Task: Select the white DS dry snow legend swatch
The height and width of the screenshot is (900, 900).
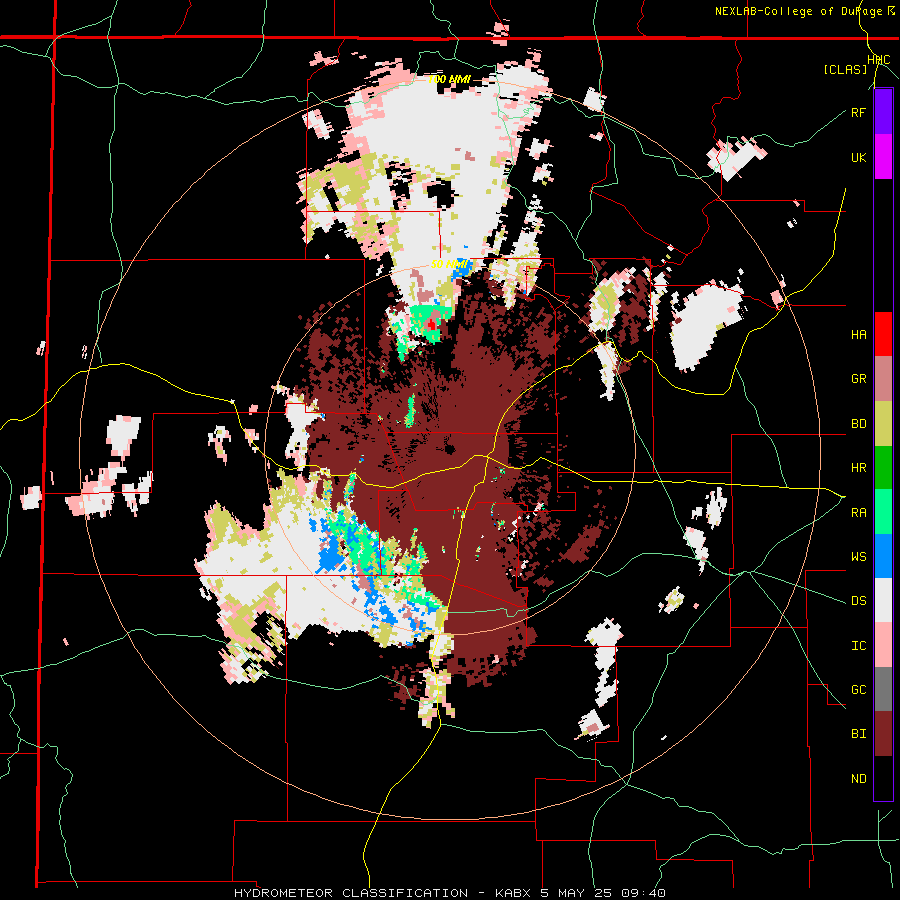Action: (x=883, y=601)
